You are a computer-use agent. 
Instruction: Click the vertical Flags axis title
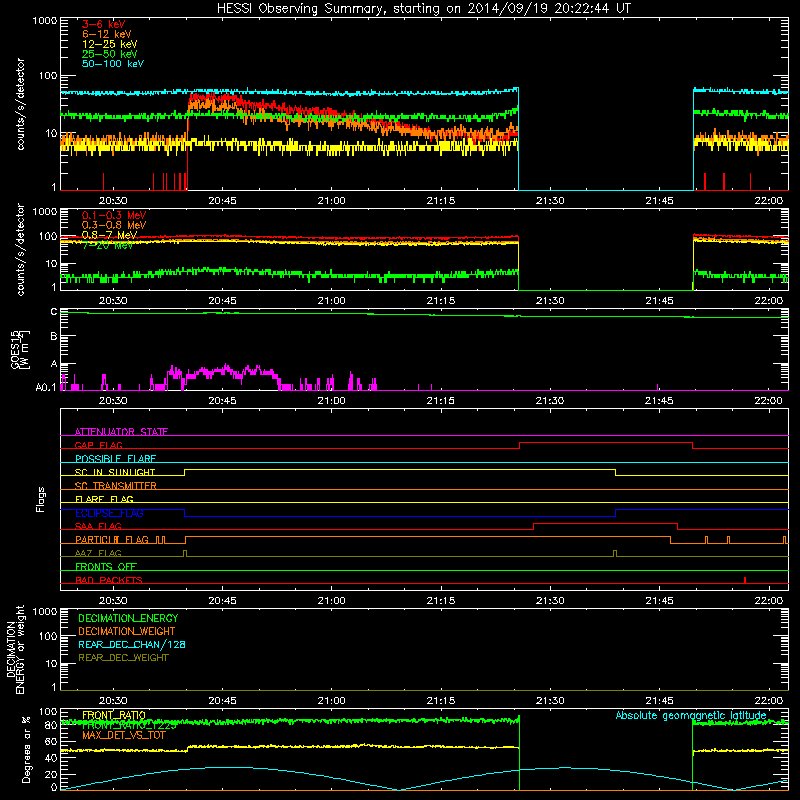point(41,499)
